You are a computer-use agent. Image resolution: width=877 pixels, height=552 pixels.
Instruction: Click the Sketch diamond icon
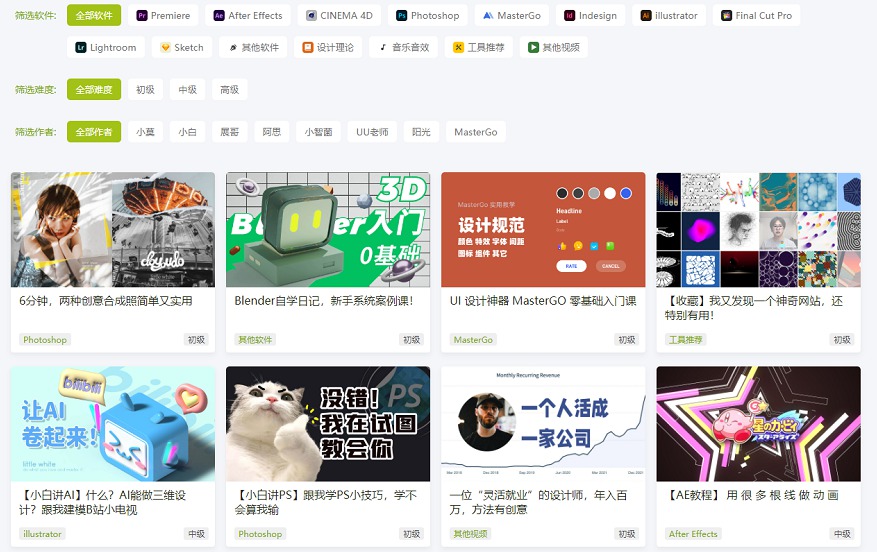165,48
